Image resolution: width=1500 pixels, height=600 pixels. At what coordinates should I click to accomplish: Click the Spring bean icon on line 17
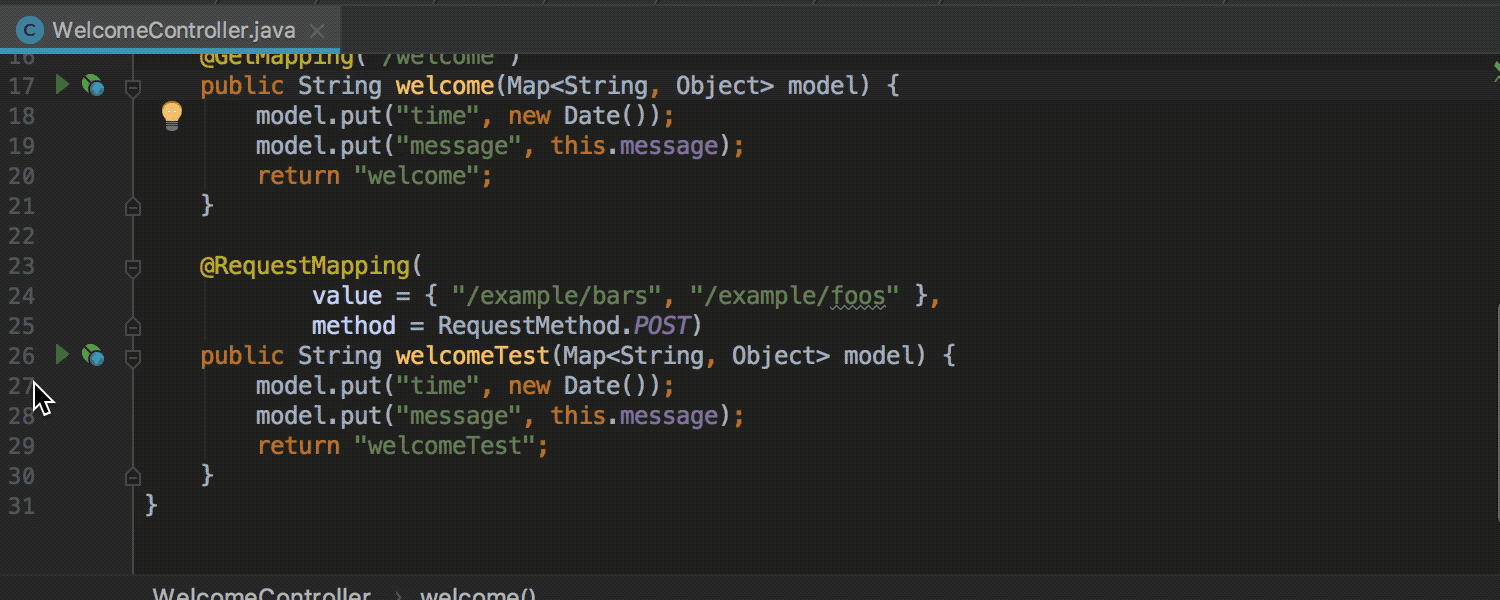click(x=93, y=86)
